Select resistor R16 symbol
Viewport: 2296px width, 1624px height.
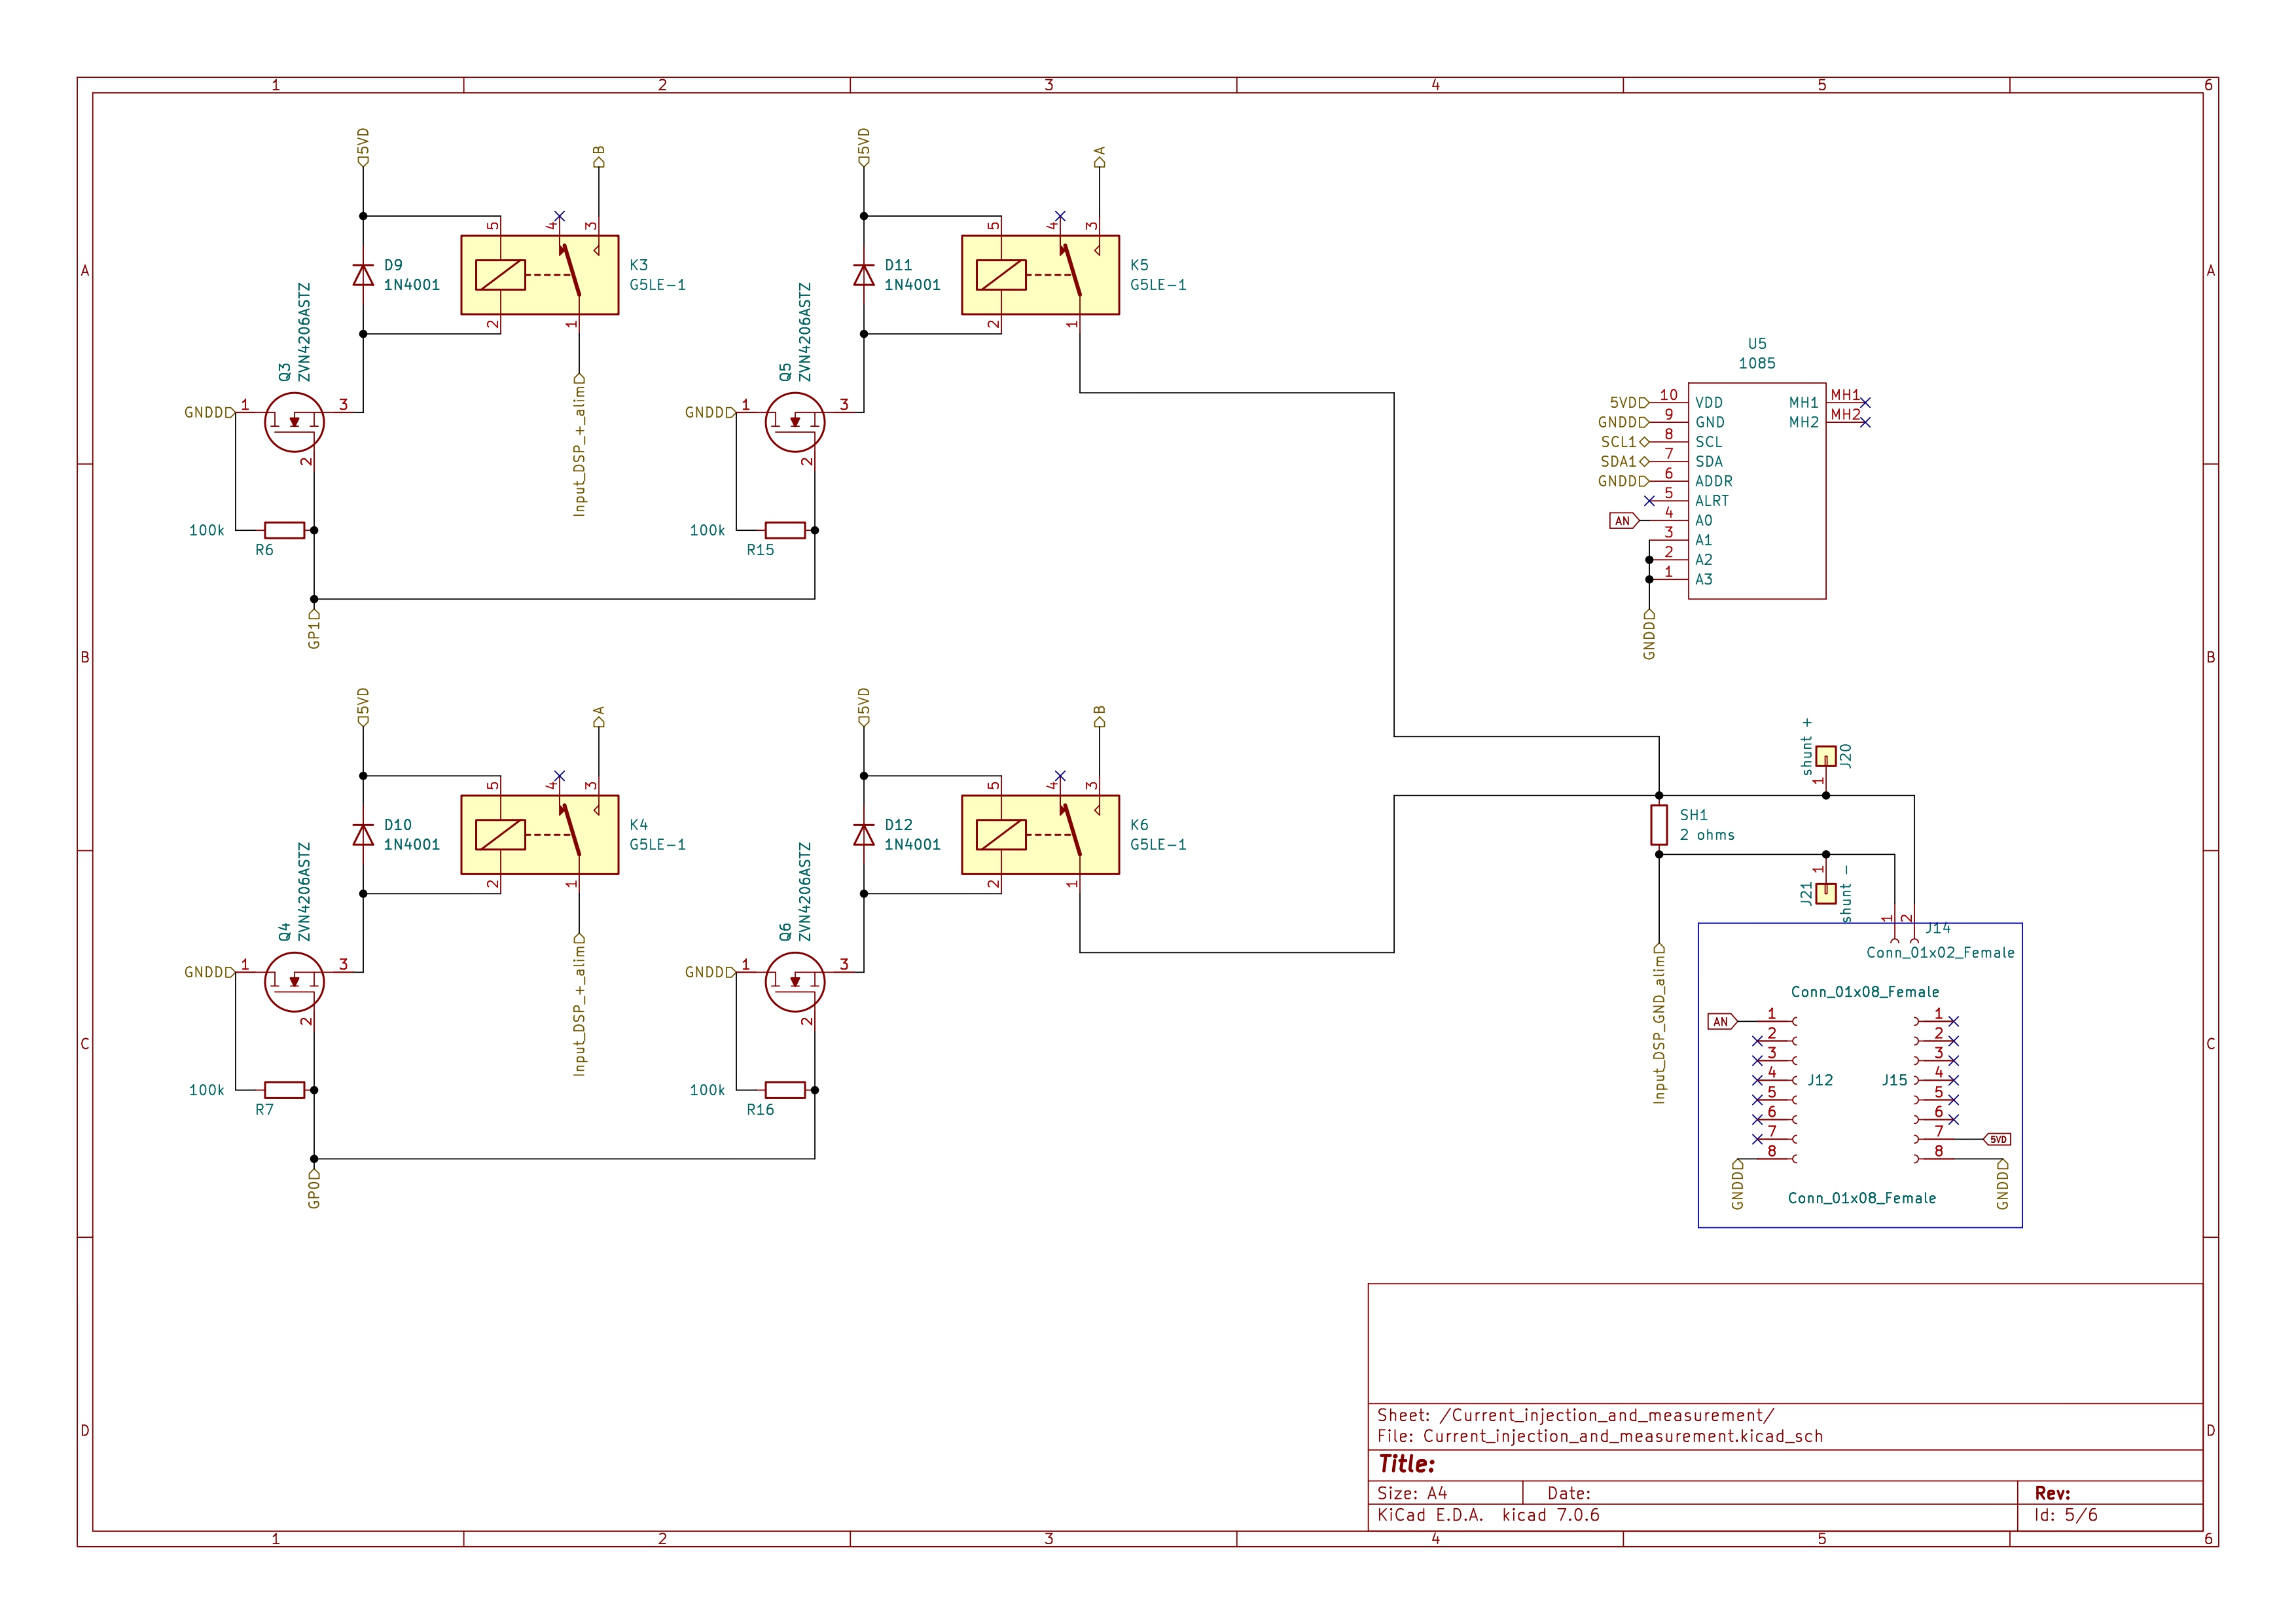tap(785, 1090)
